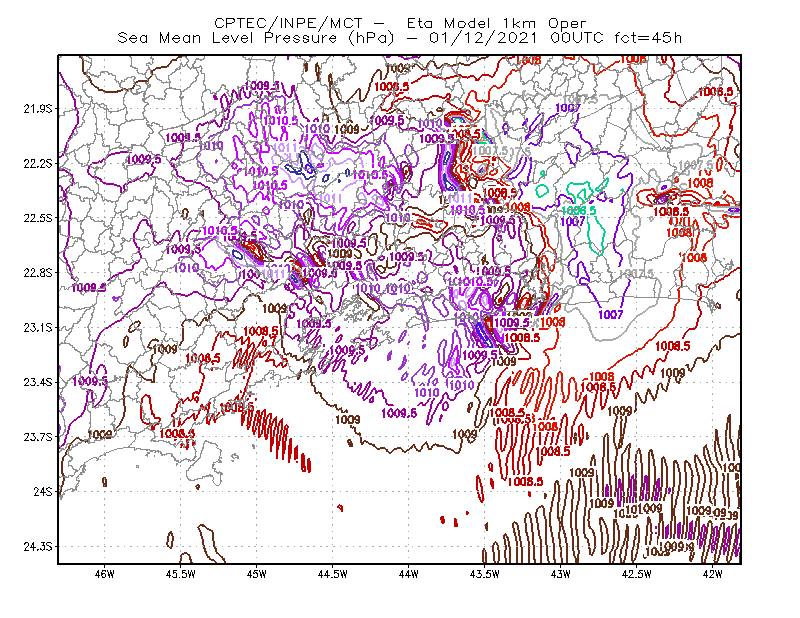This screenshot has height=618, width=800.
Task: Click the "46W" longitude axis label
Action: pyautogui.click(x=105, y=574)
